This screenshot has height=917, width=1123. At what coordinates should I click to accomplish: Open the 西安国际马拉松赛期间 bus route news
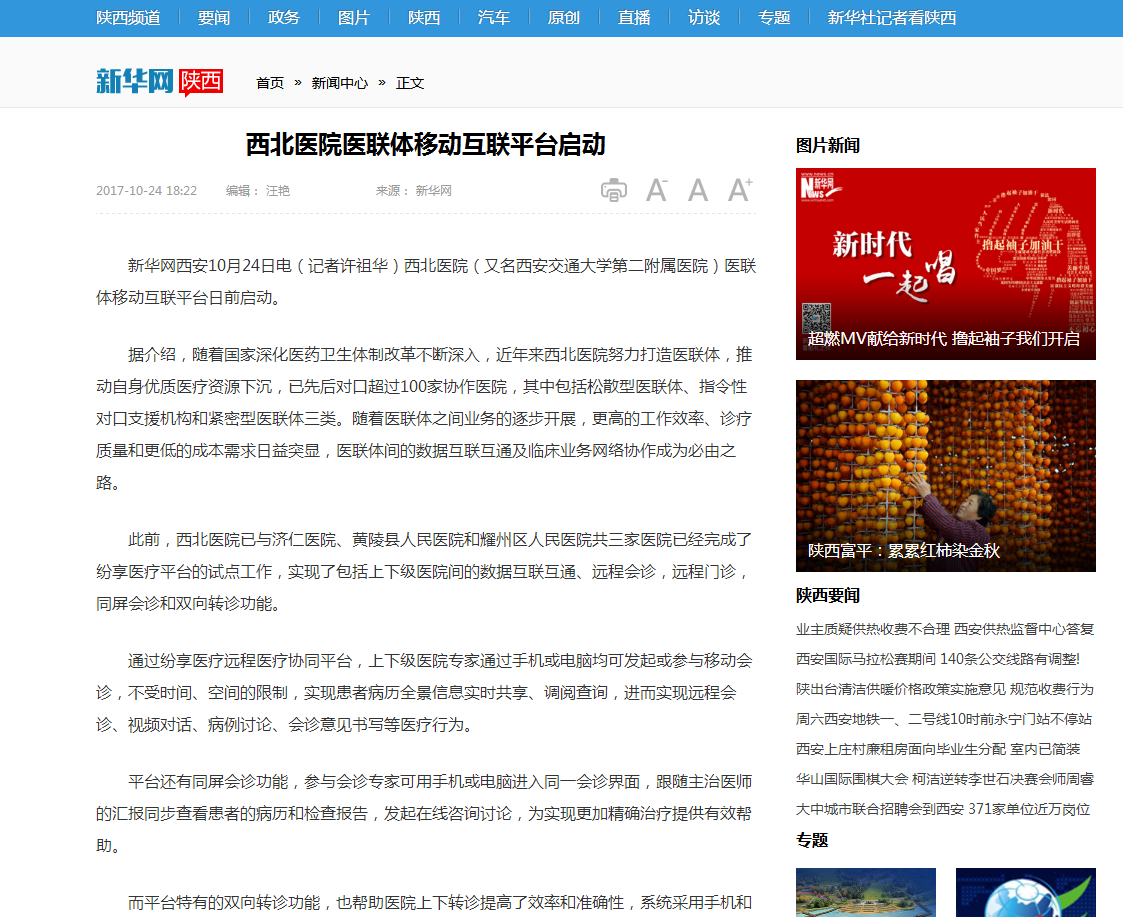[938, 659]
